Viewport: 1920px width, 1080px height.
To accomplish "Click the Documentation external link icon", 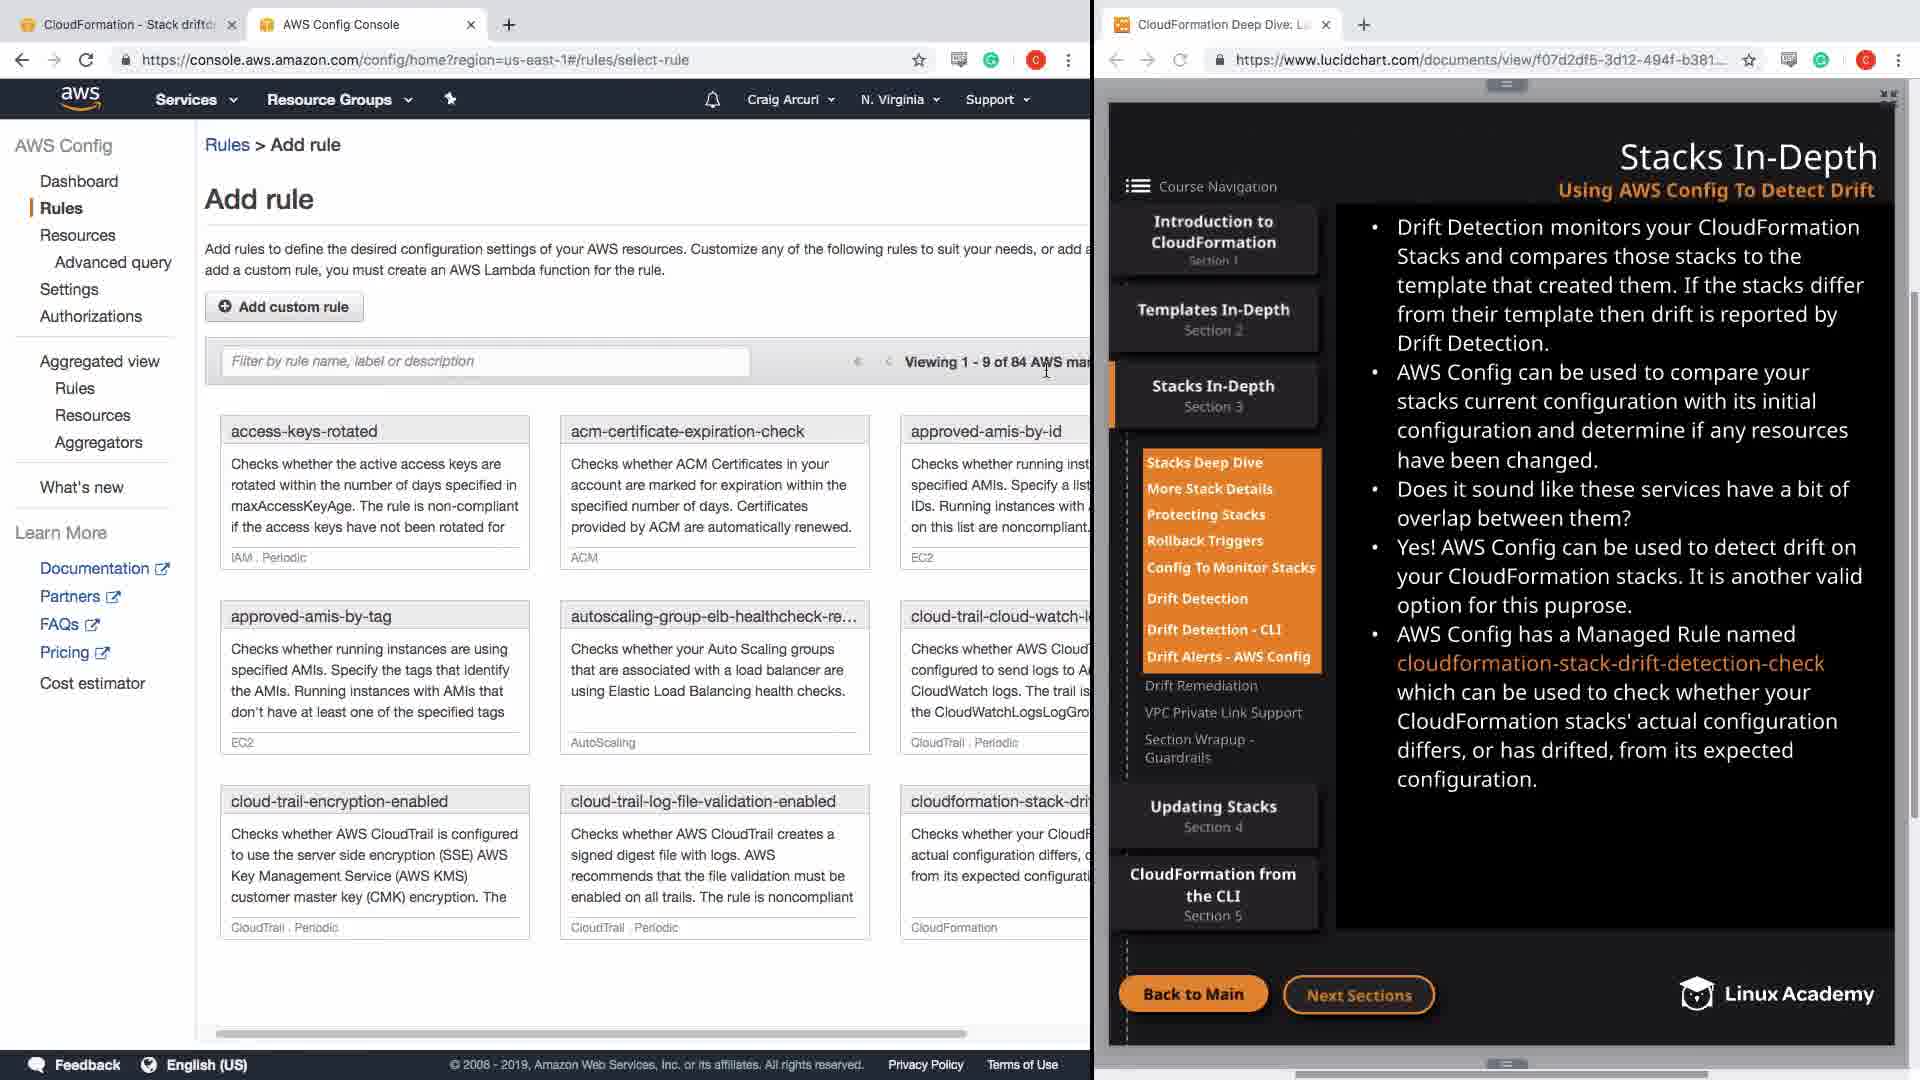I will pyautogui.click(x=163, y=569).
